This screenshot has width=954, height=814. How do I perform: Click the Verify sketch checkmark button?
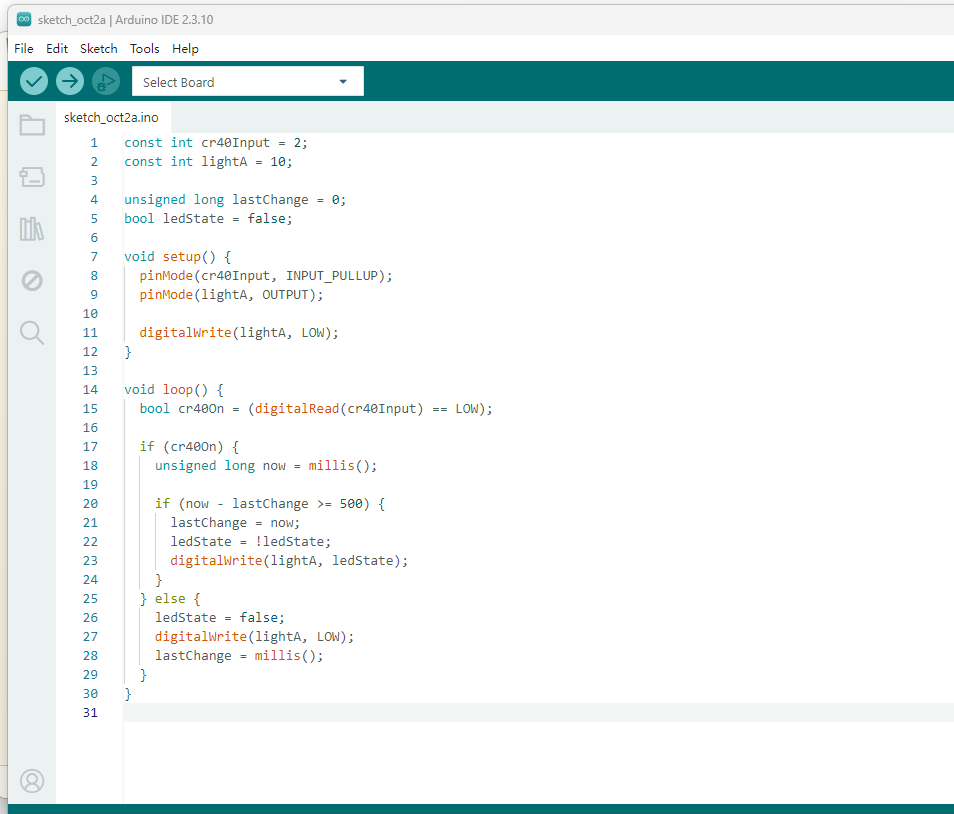pos(34,81)
